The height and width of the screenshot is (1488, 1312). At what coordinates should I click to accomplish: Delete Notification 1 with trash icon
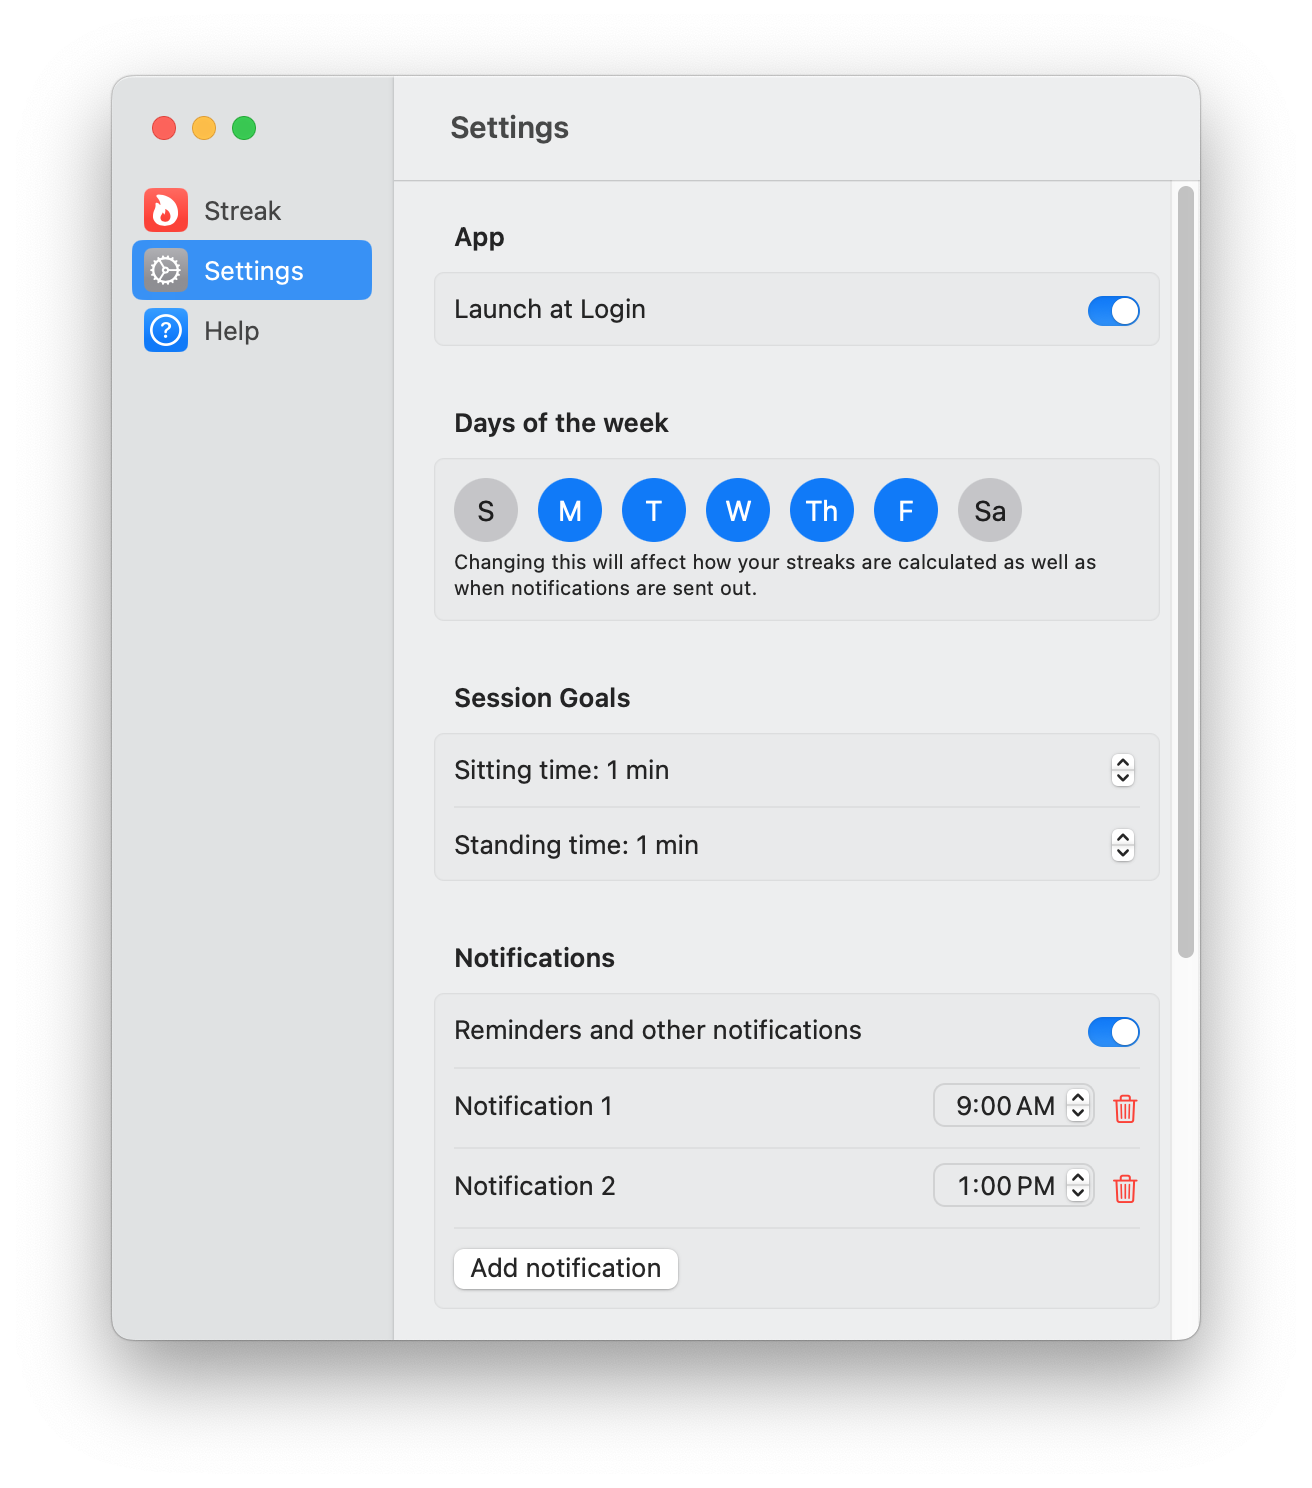(x=1125, y=1108)
